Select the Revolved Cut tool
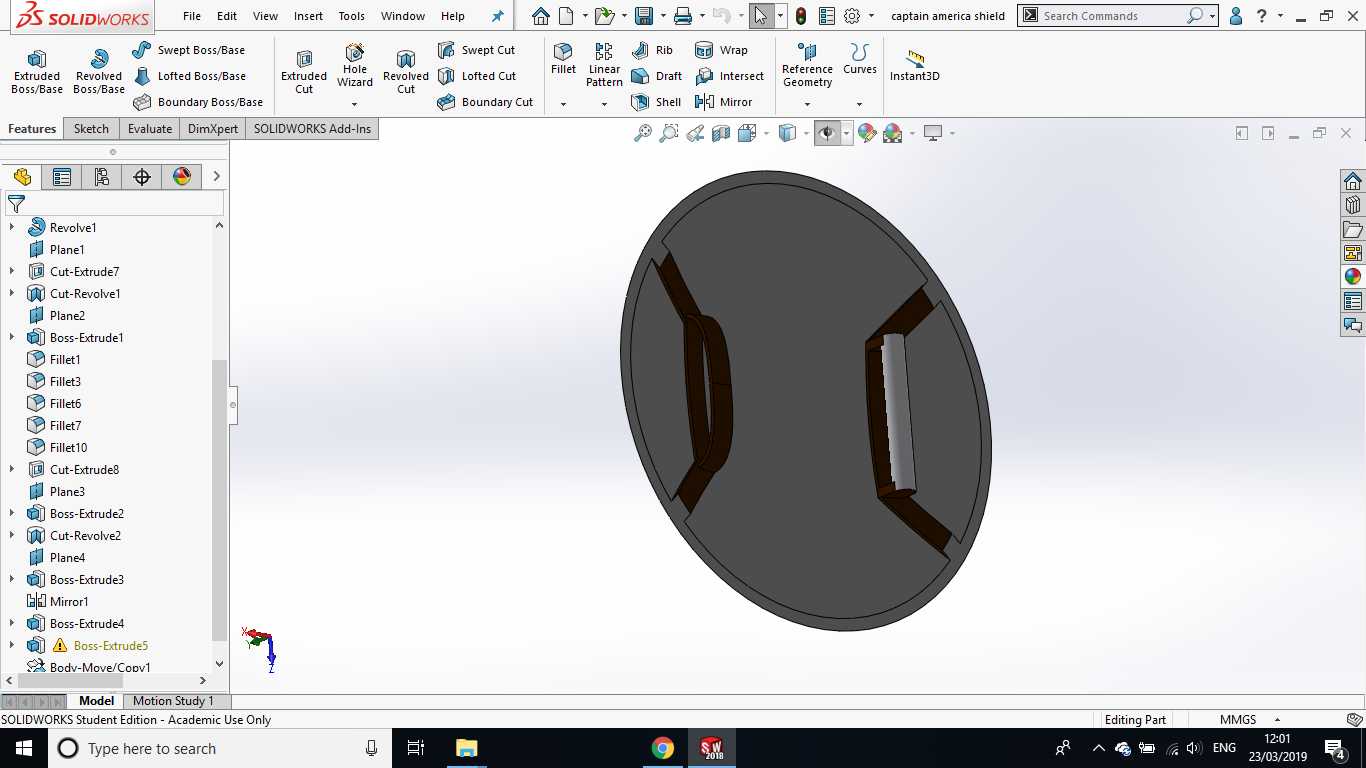Viewport: 1366px width, 768px height. (406, 71)
